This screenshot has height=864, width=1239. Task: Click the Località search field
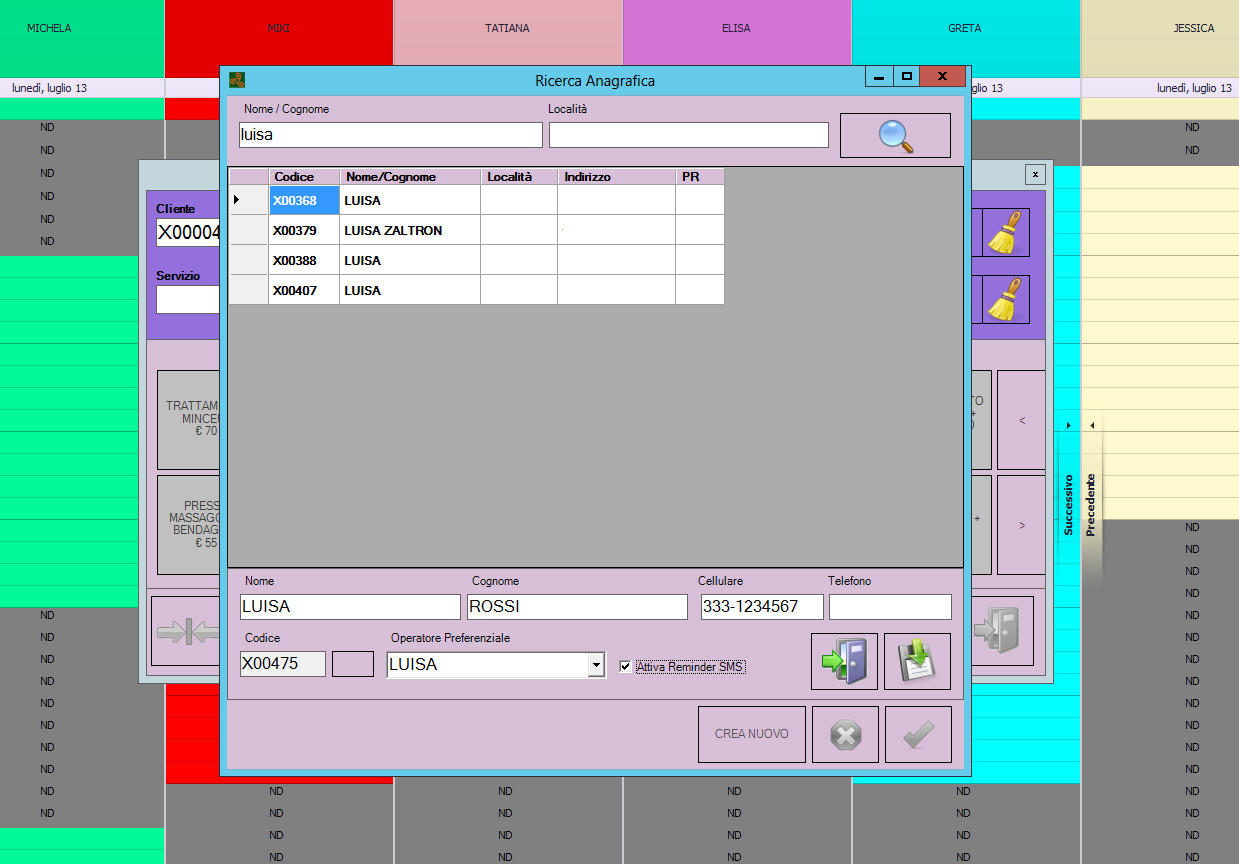(x=688, y=135)
